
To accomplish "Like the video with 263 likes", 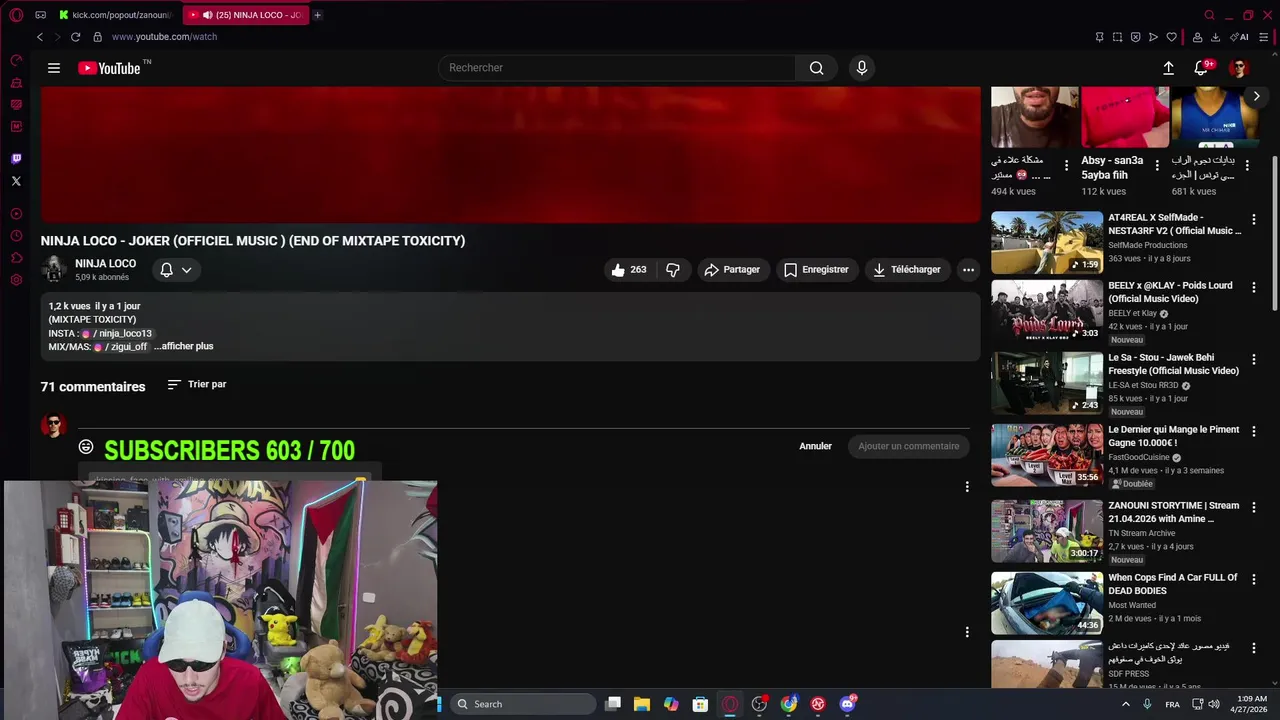I will click(x=629, y=270).
